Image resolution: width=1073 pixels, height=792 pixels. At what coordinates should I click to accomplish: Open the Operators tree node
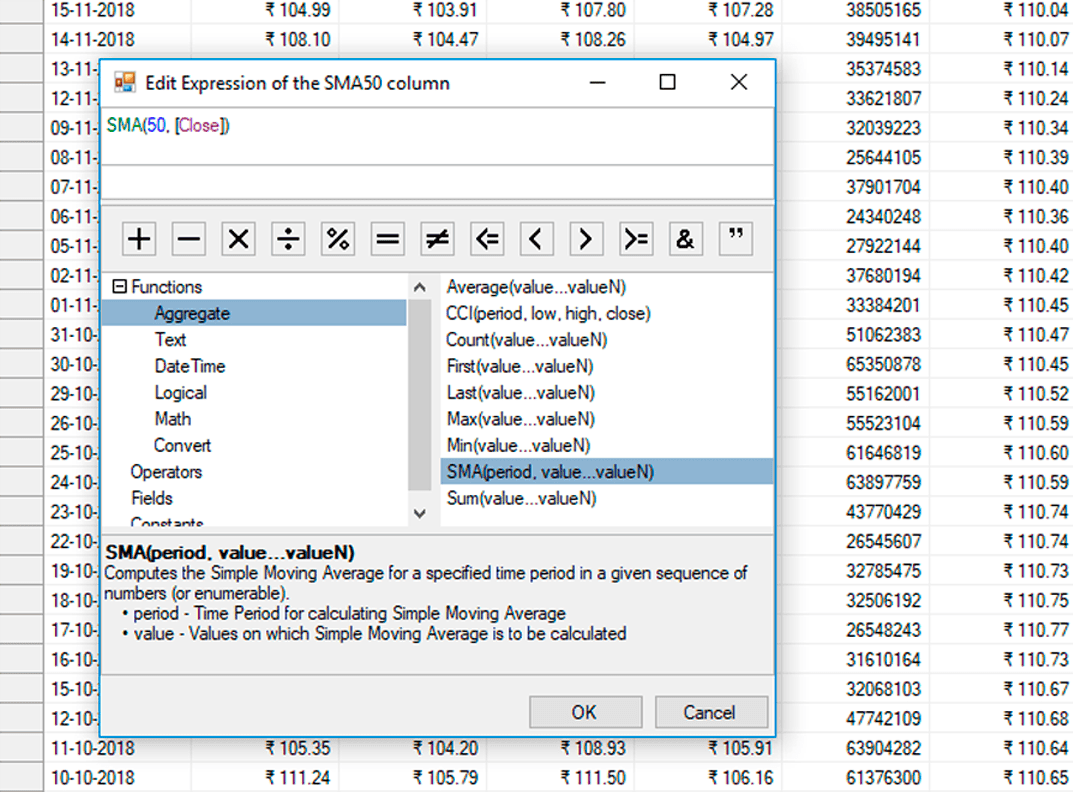[166, 472]
